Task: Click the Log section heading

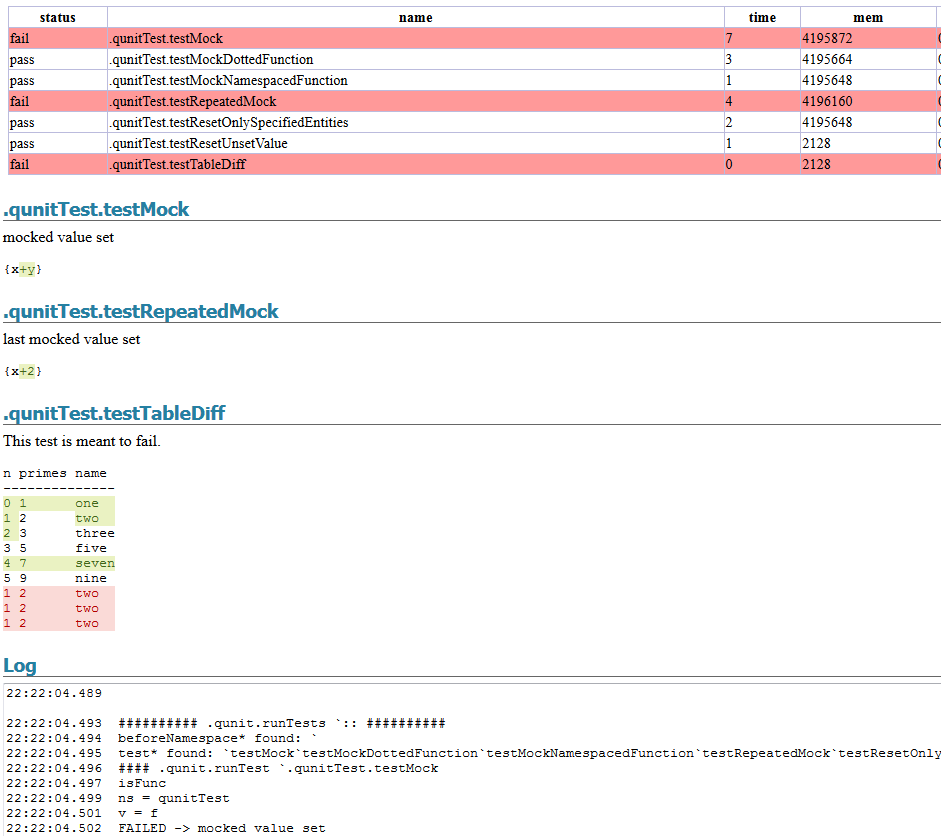Action: [x=20, y=666]
